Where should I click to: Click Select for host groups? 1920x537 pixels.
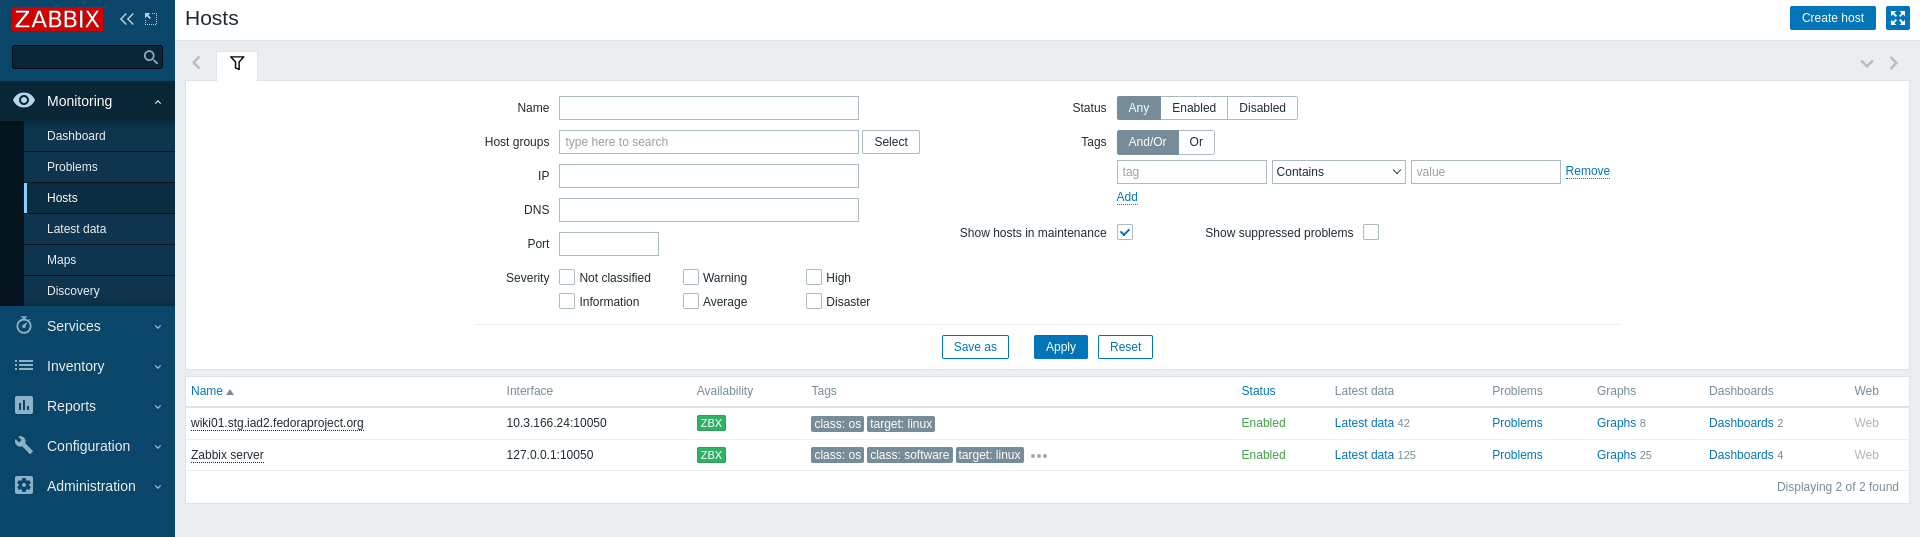(x=890, y=142)
